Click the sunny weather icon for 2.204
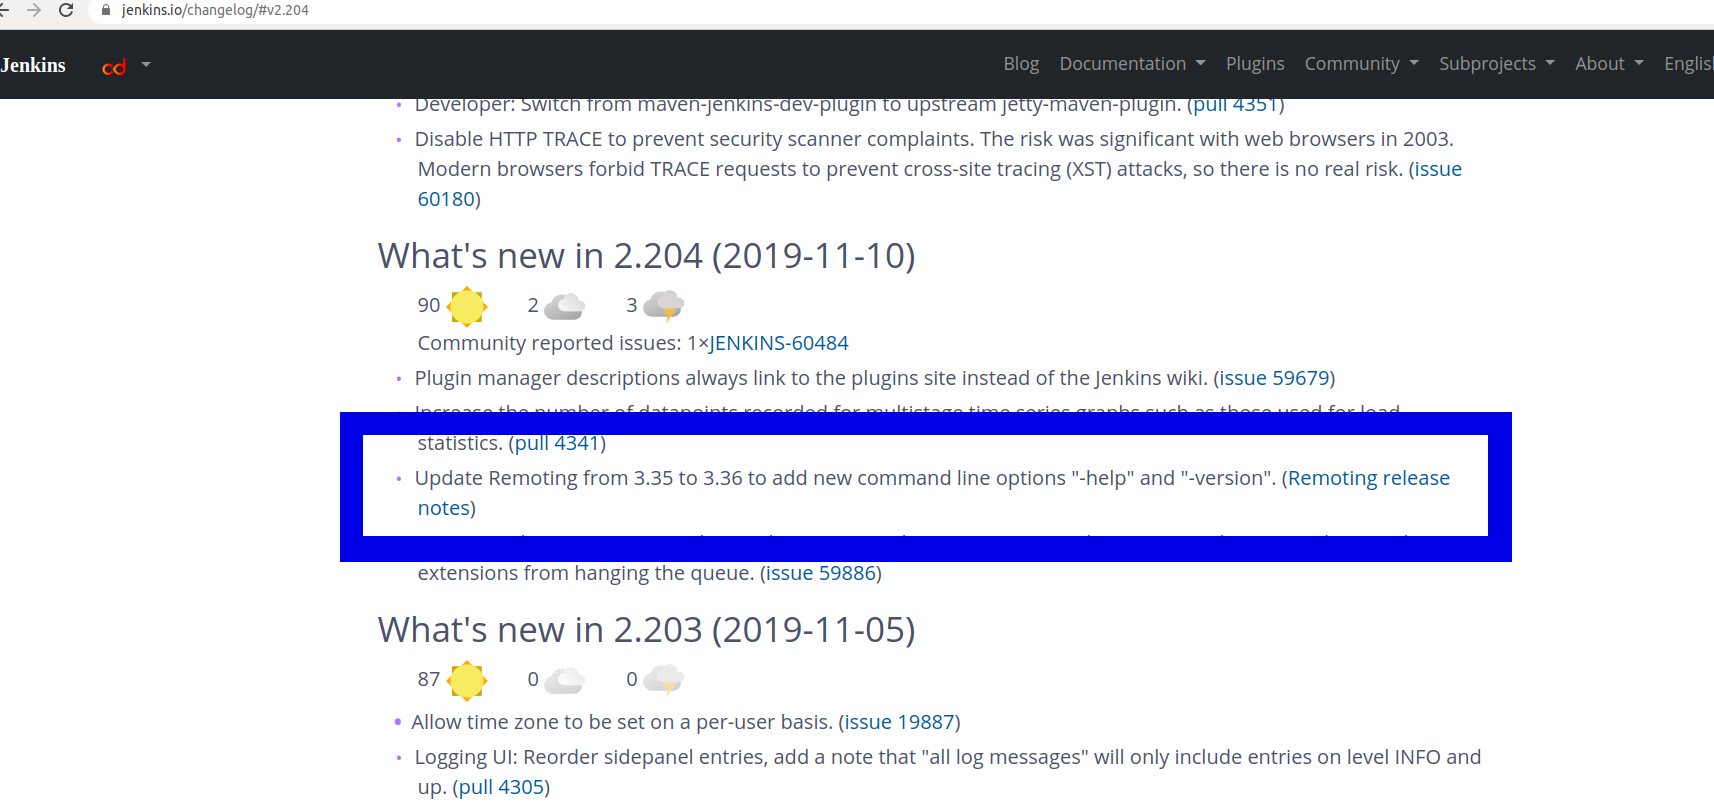Screen dimensions: 1714x807 466,305
